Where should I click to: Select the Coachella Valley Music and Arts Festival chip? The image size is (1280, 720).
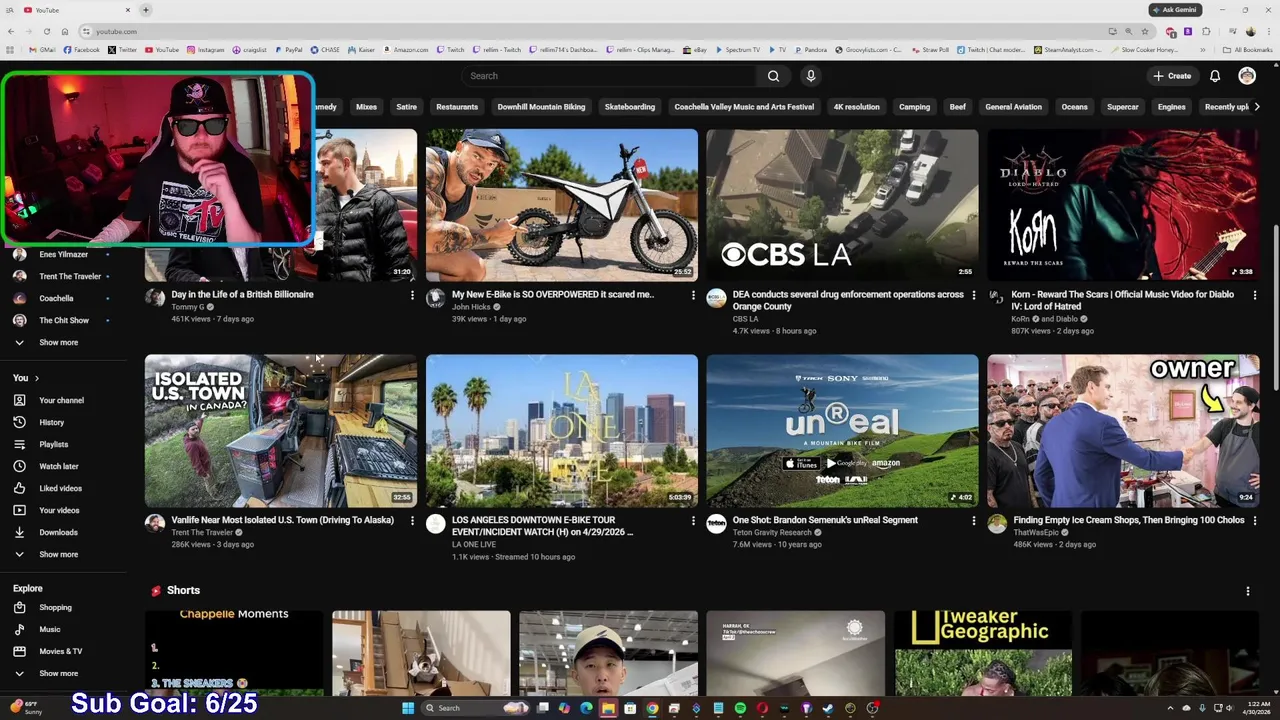tap(744, 107)
